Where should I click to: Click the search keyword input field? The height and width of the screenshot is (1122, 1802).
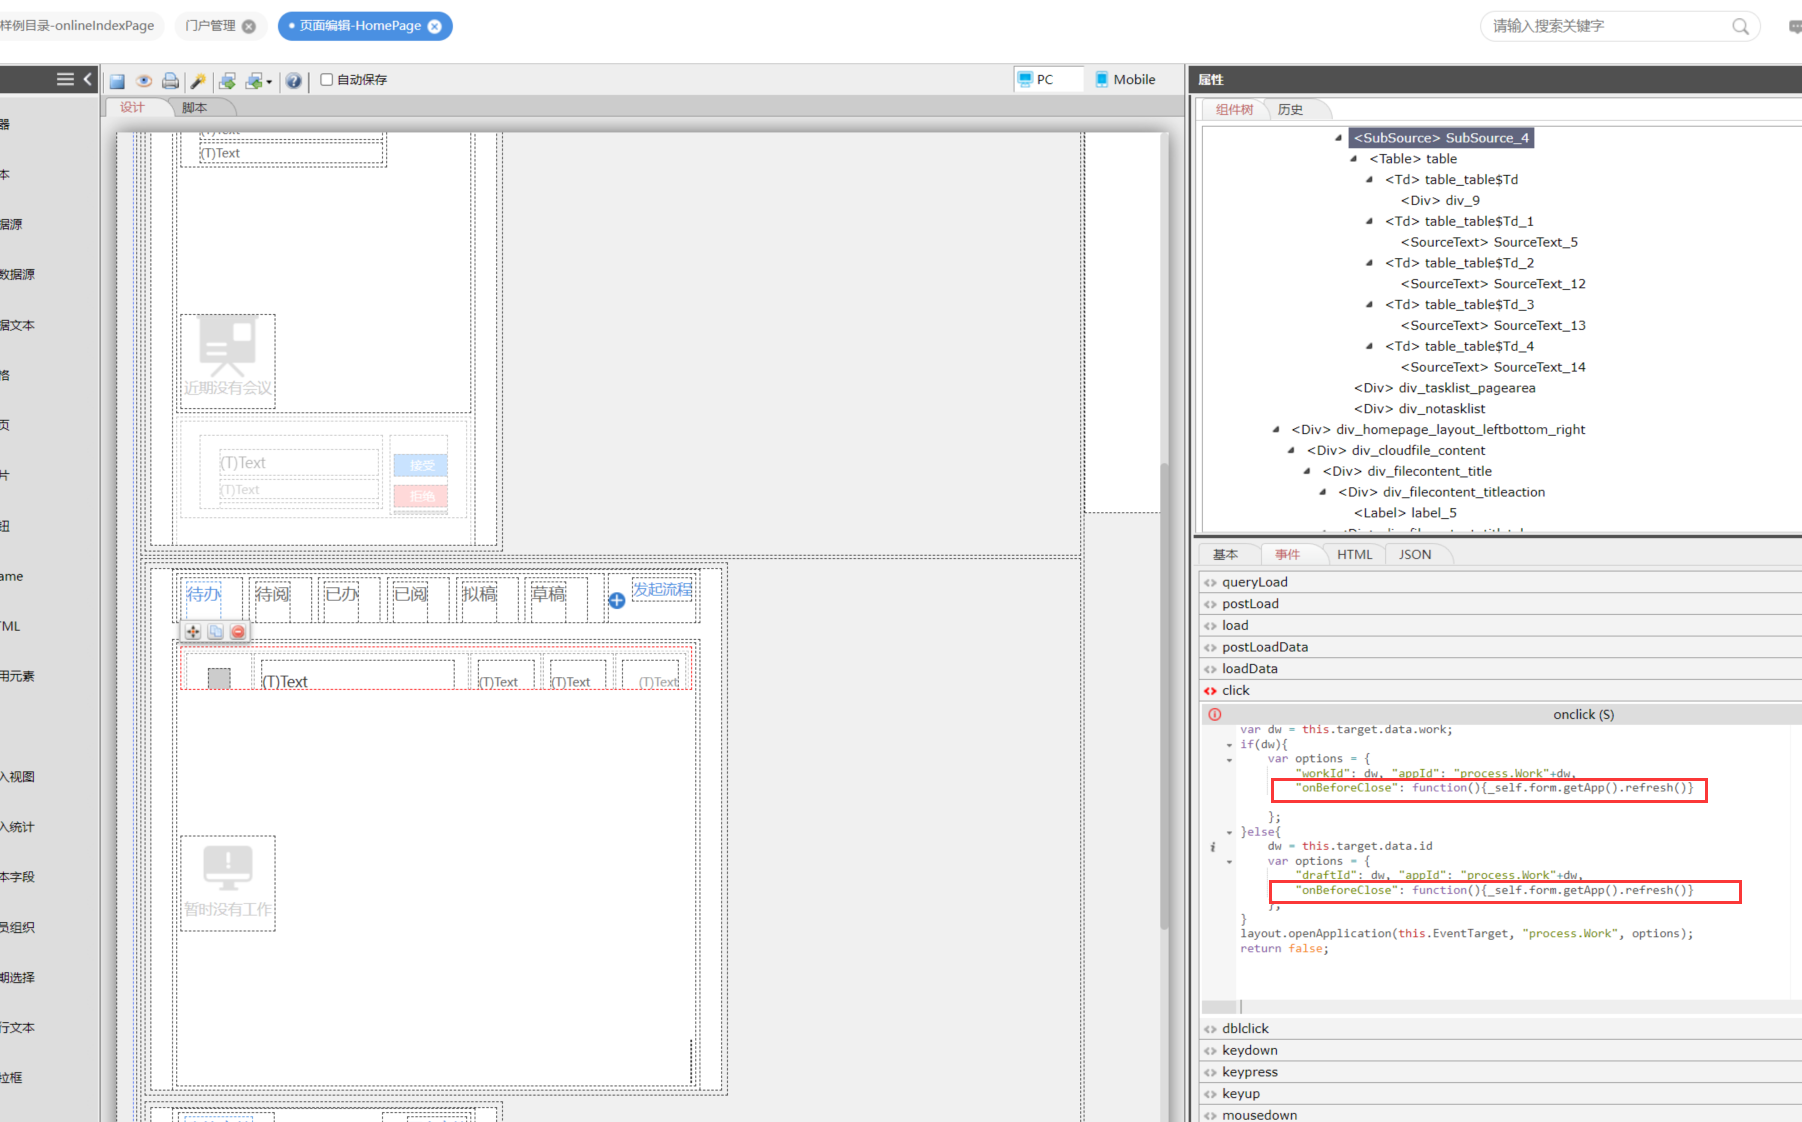(1610, 27)
